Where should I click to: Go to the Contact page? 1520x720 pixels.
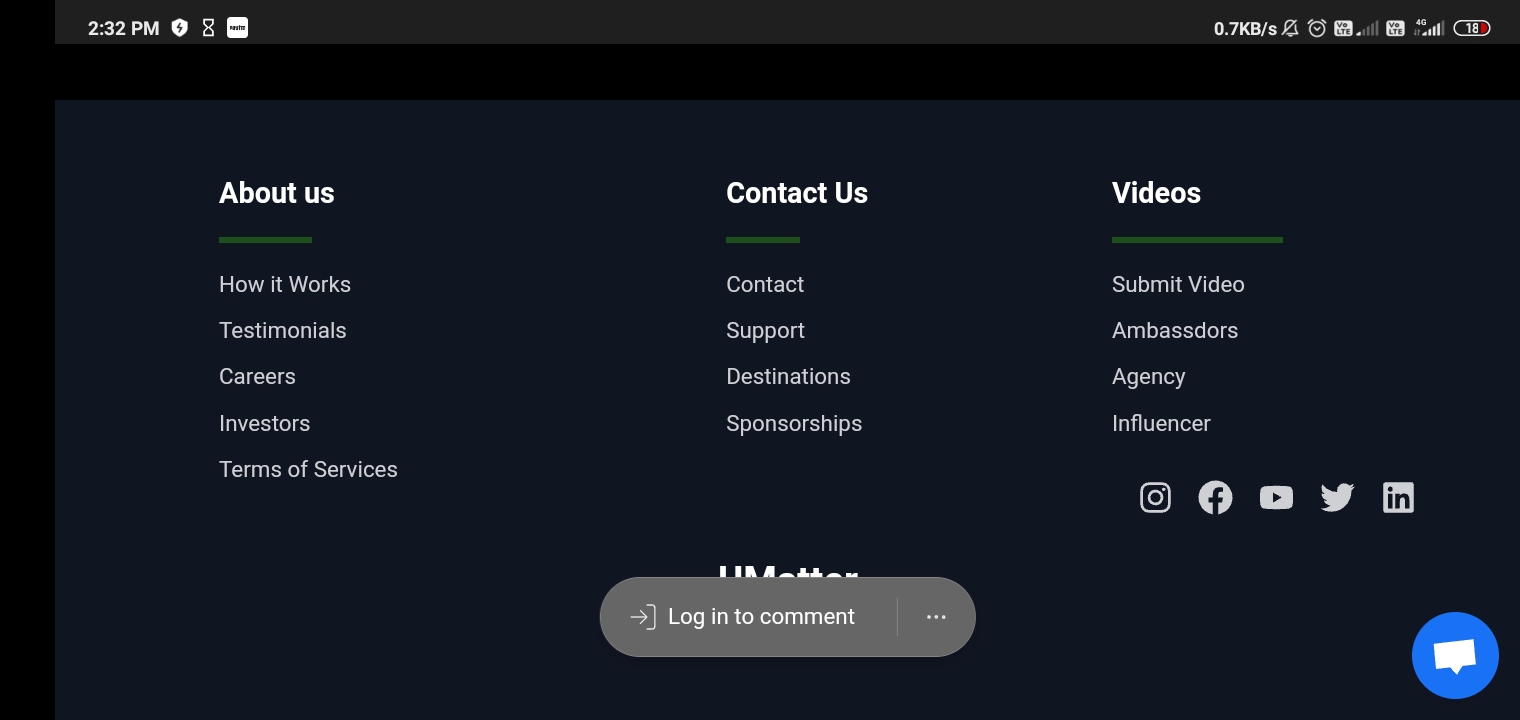click(765, 284)
